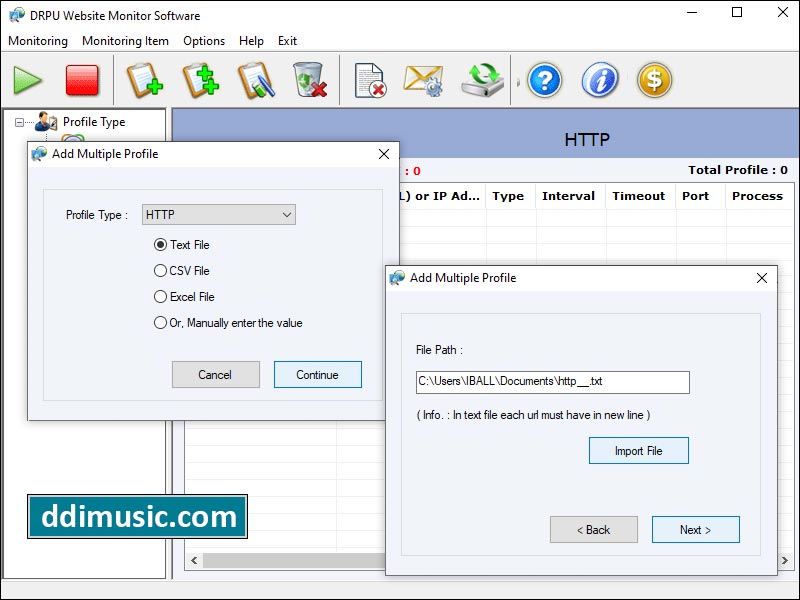Image resolution: width=800 pixels, height=600 pixels.
Task: Click the file path input field
Action: (551, 382)
